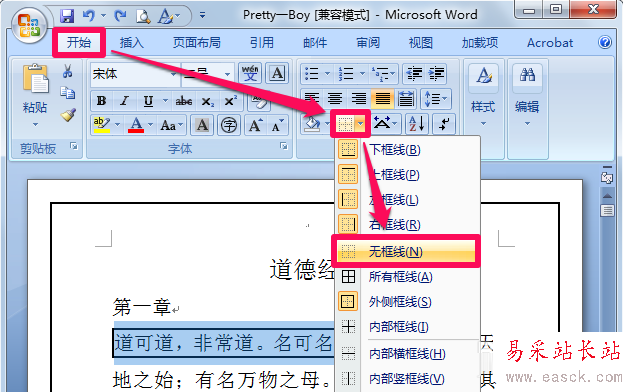Switch to the 开始 tab
This screenshot has width=623, height=392.
click(x=79, y=42)
